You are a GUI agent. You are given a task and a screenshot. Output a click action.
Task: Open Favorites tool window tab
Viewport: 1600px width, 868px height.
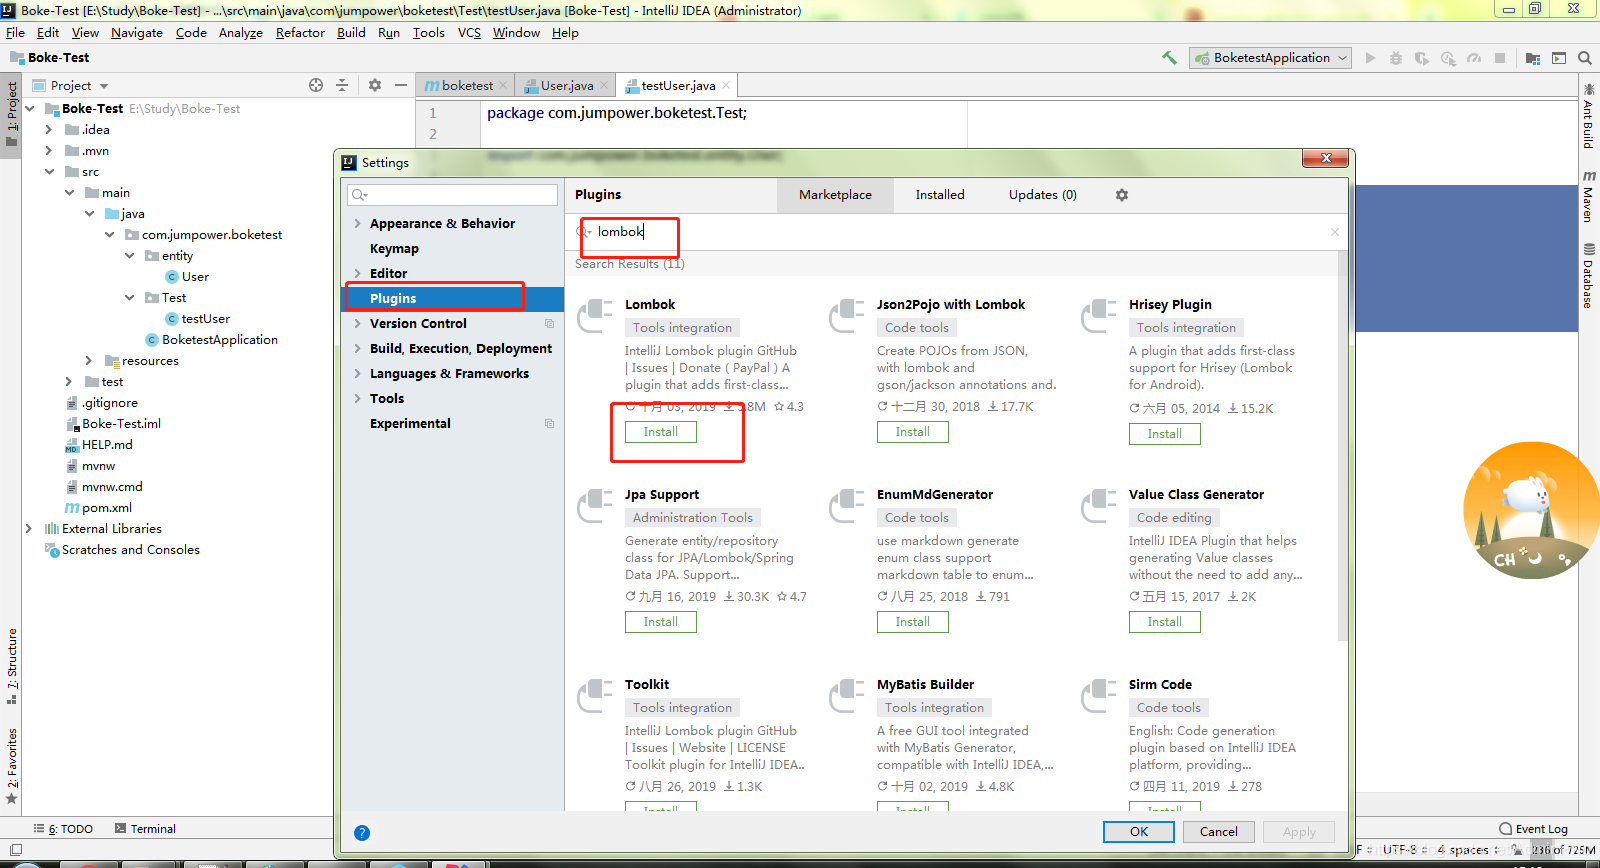12,765
